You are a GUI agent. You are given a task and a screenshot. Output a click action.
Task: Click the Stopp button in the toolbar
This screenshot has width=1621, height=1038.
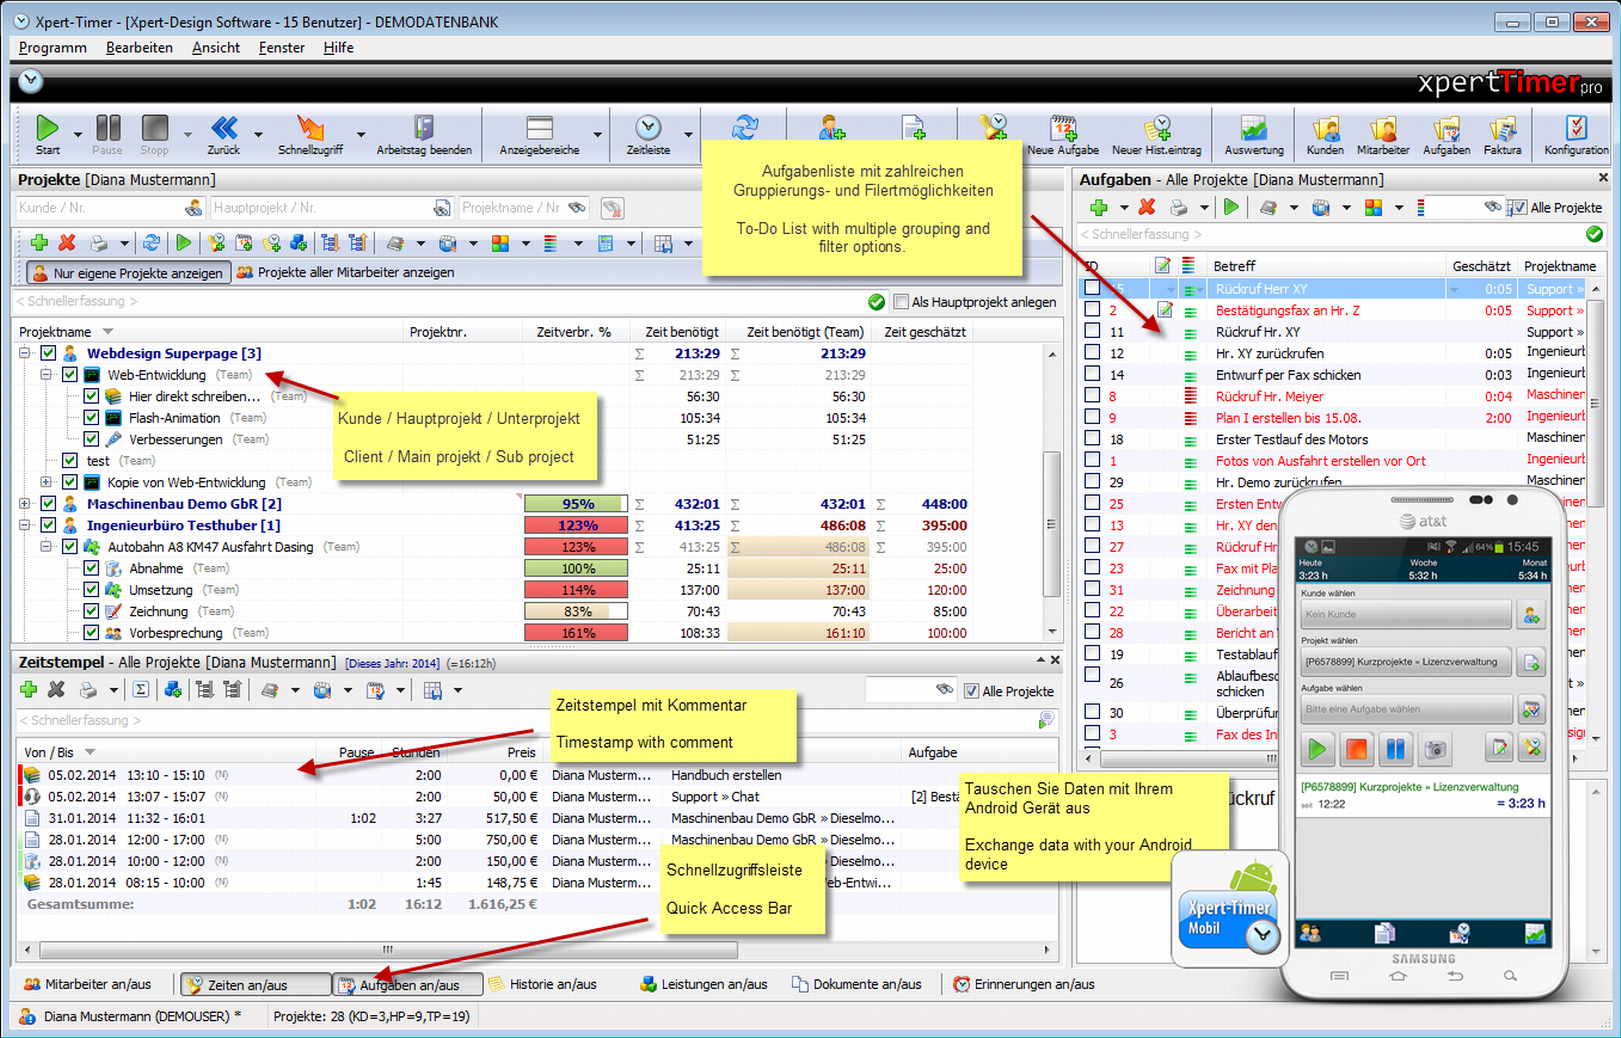[x=153, y=128]
